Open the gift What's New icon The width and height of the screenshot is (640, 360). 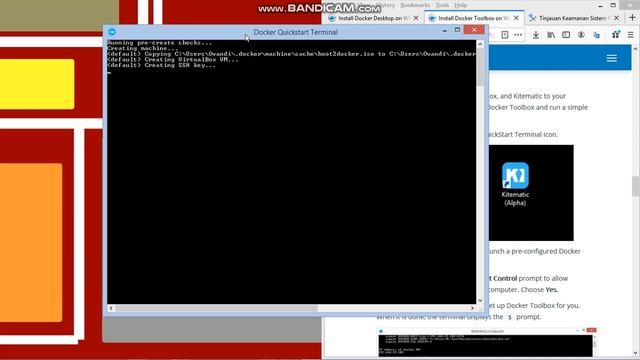tap(616, 35)
